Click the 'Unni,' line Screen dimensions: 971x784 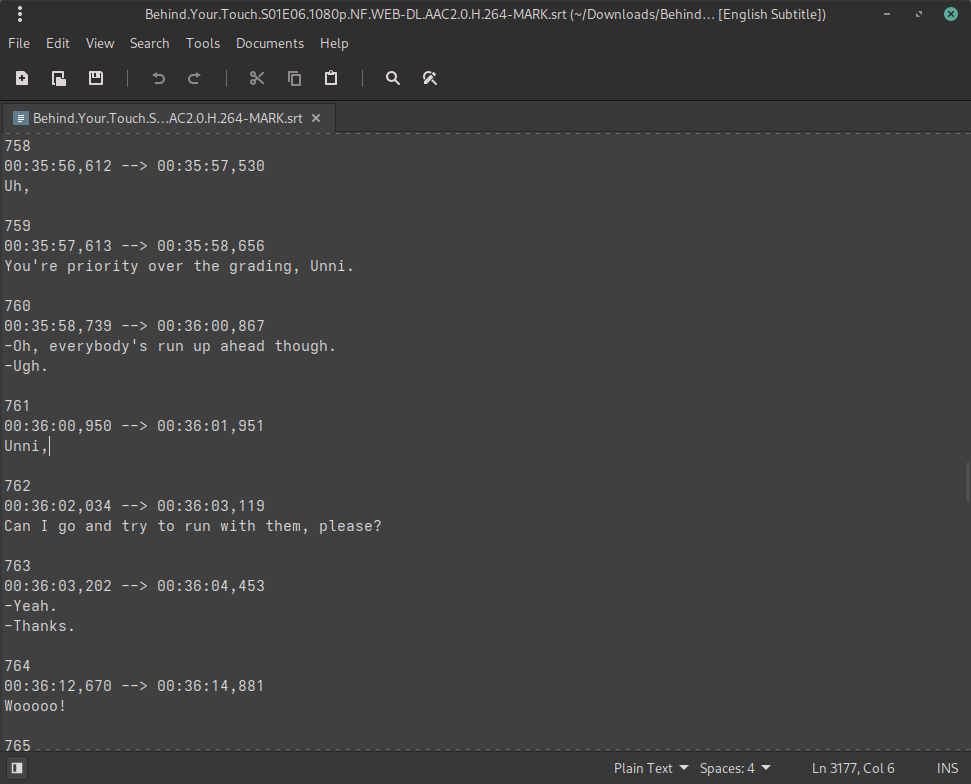(x=26, y=446)
